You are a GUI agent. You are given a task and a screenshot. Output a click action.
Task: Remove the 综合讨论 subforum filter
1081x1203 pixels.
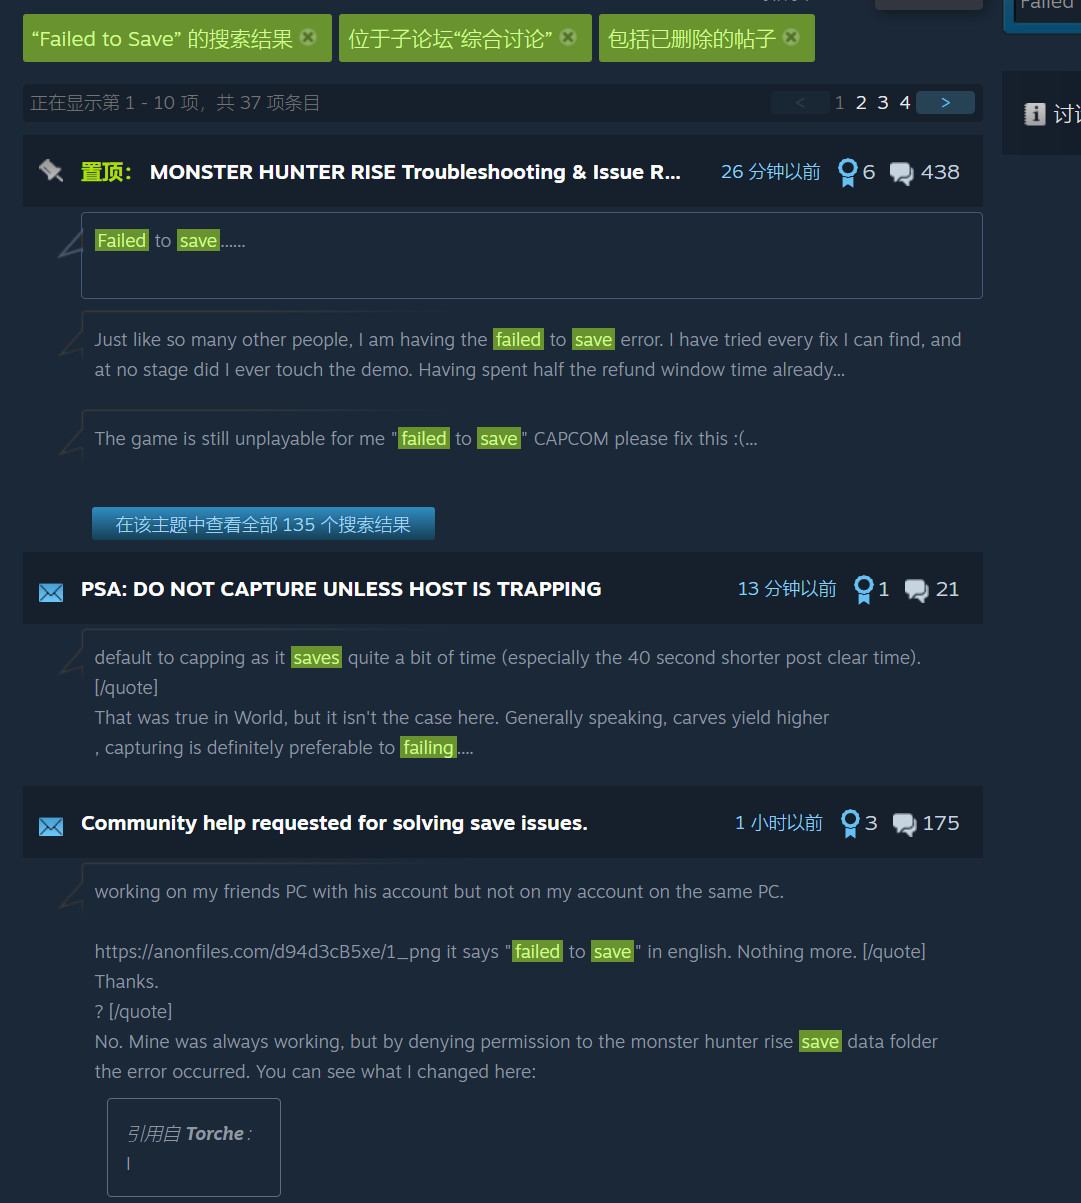pos(568,38)
